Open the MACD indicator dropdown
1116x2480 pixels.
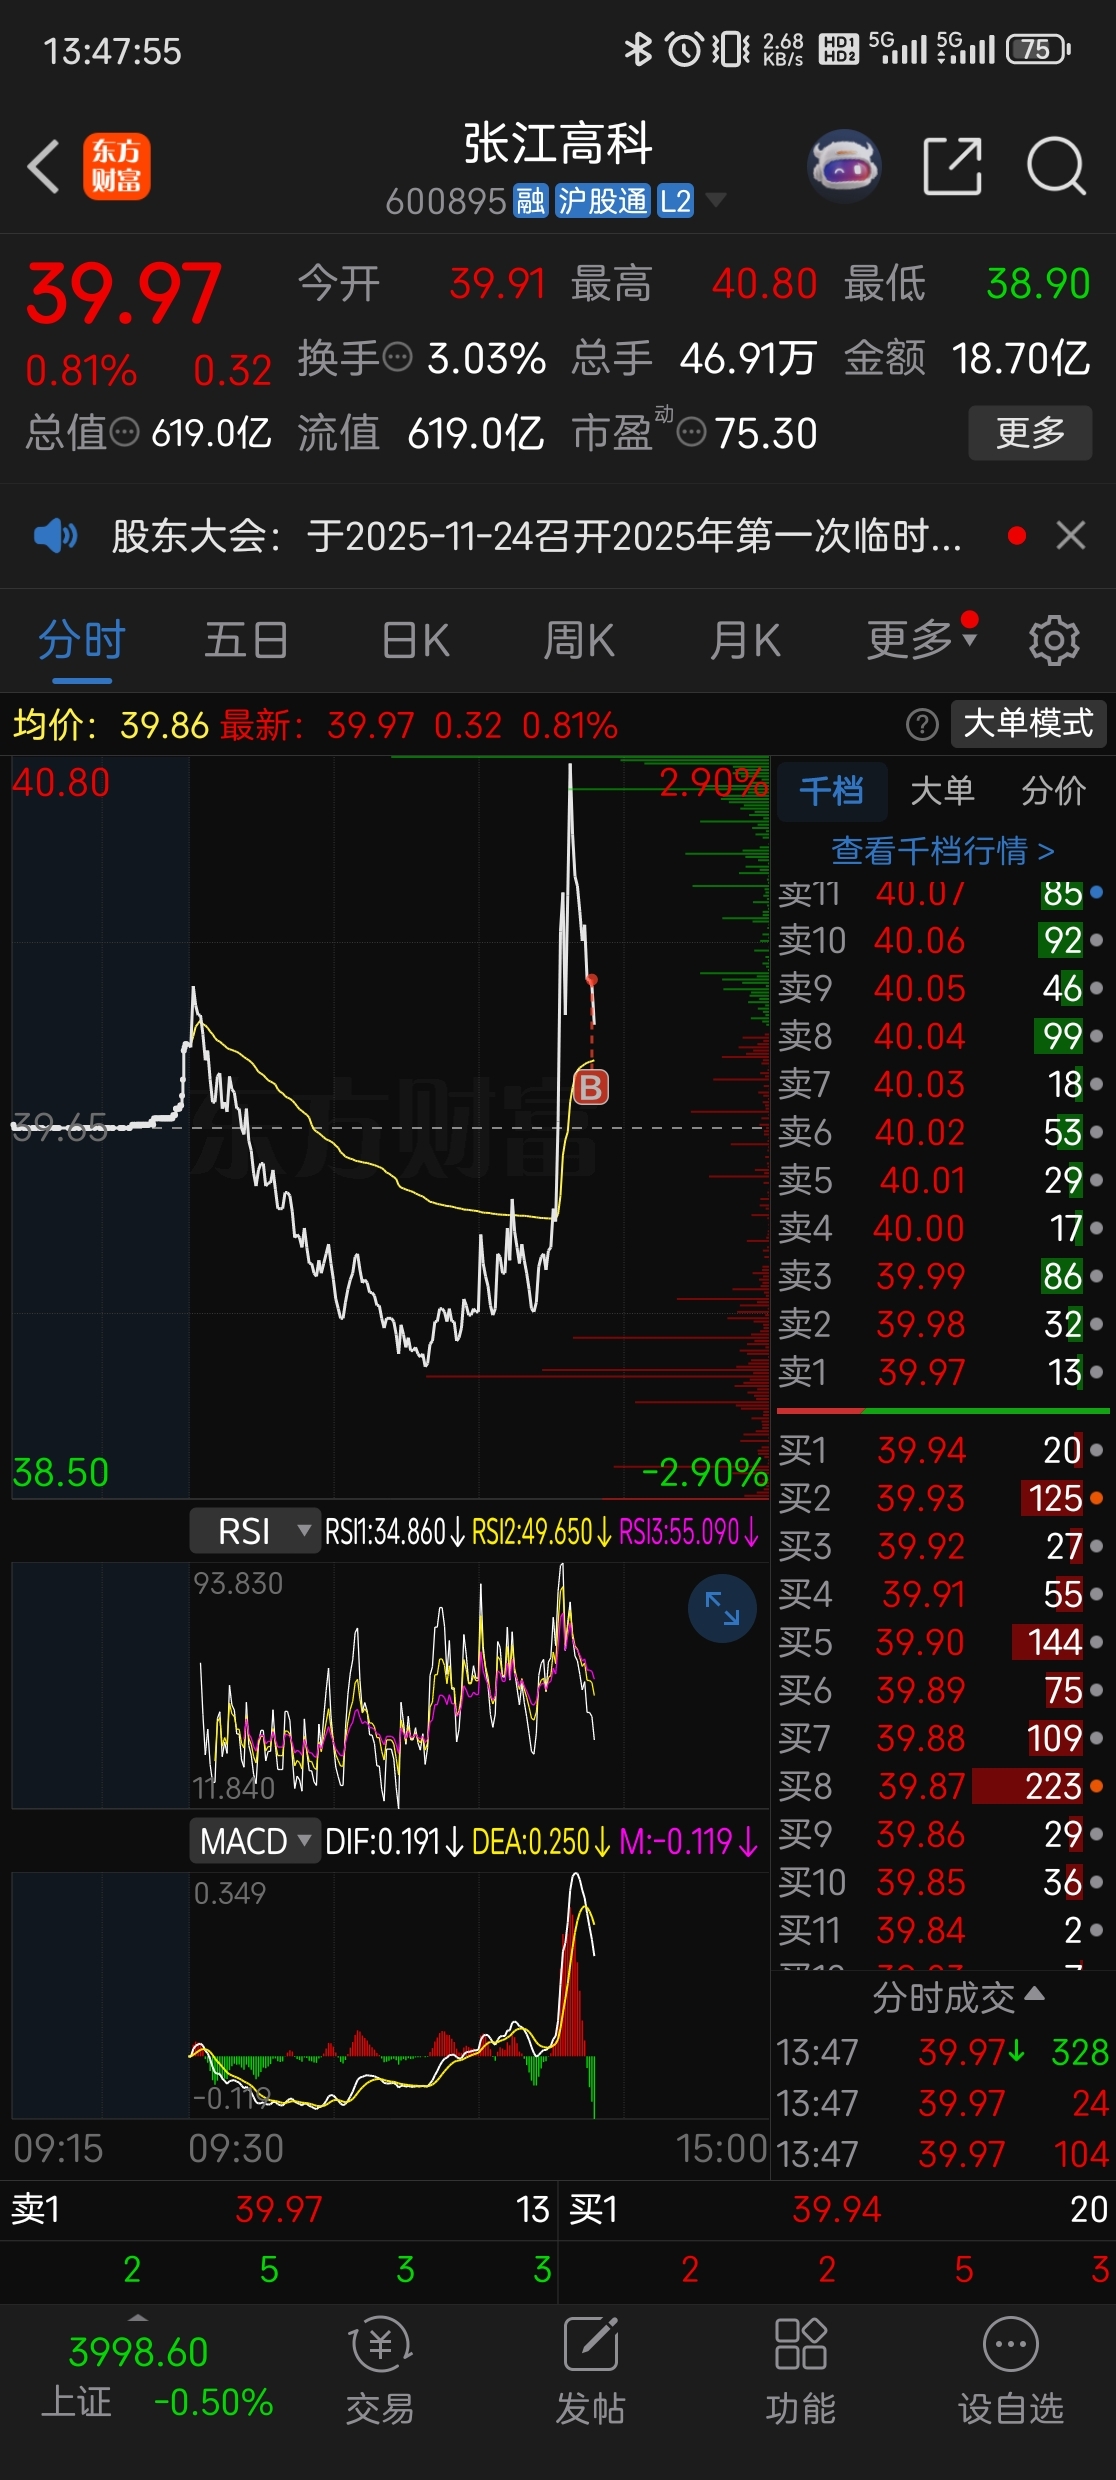point(255,1841)
